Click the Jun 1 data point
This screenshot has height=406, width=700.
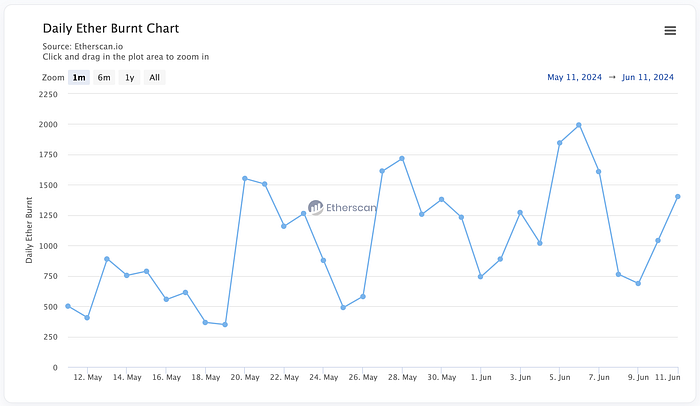[x=481, y=276]
